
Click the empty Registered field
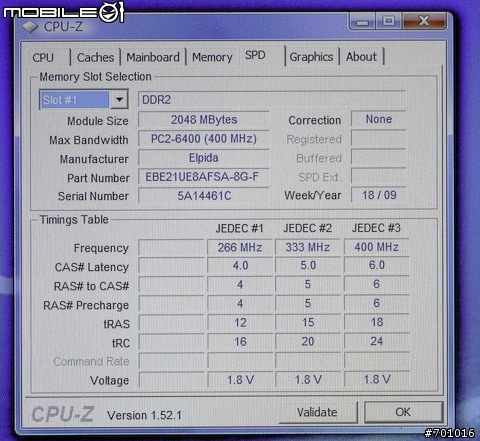[378, 138]
